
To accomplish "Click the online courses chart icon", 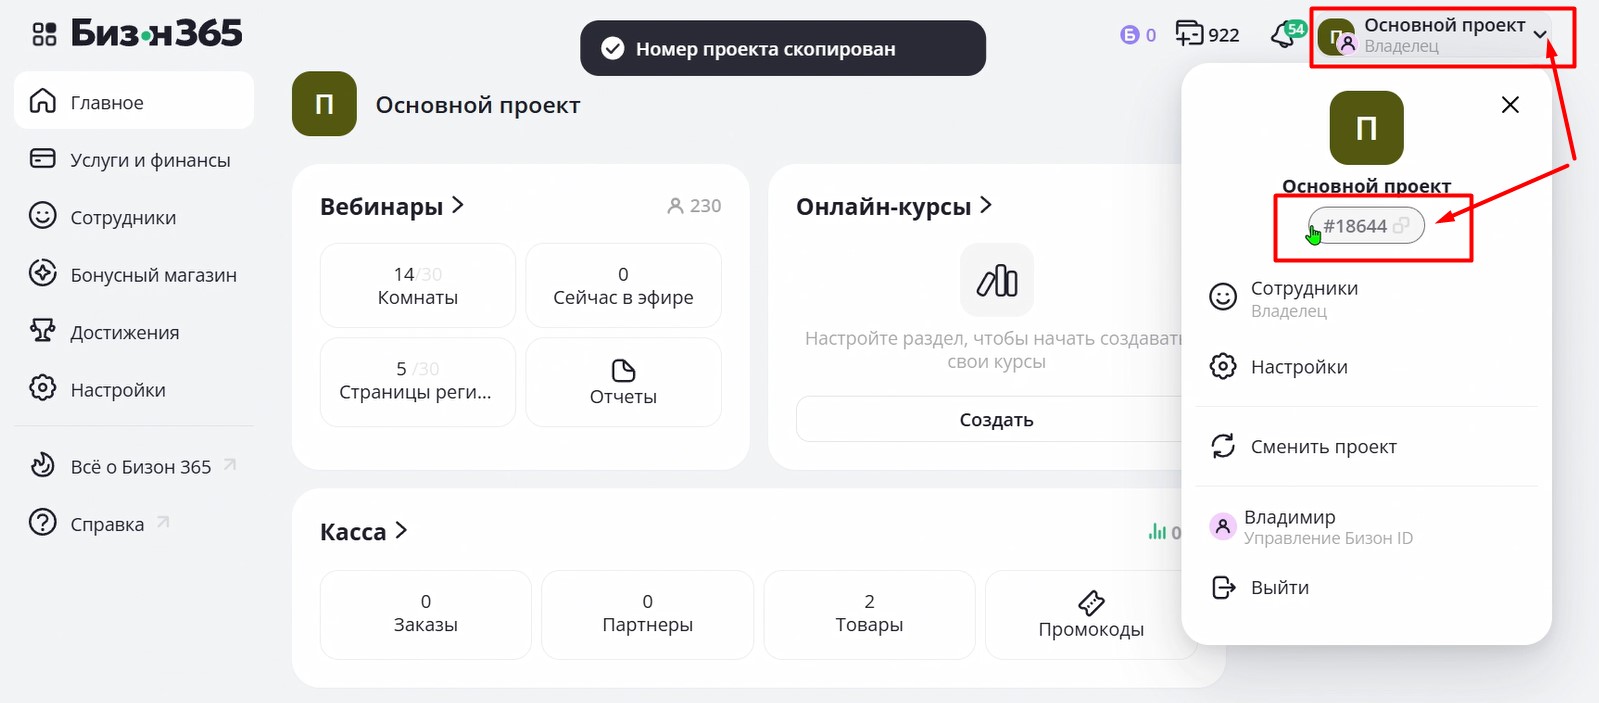I will click(996, 280).
